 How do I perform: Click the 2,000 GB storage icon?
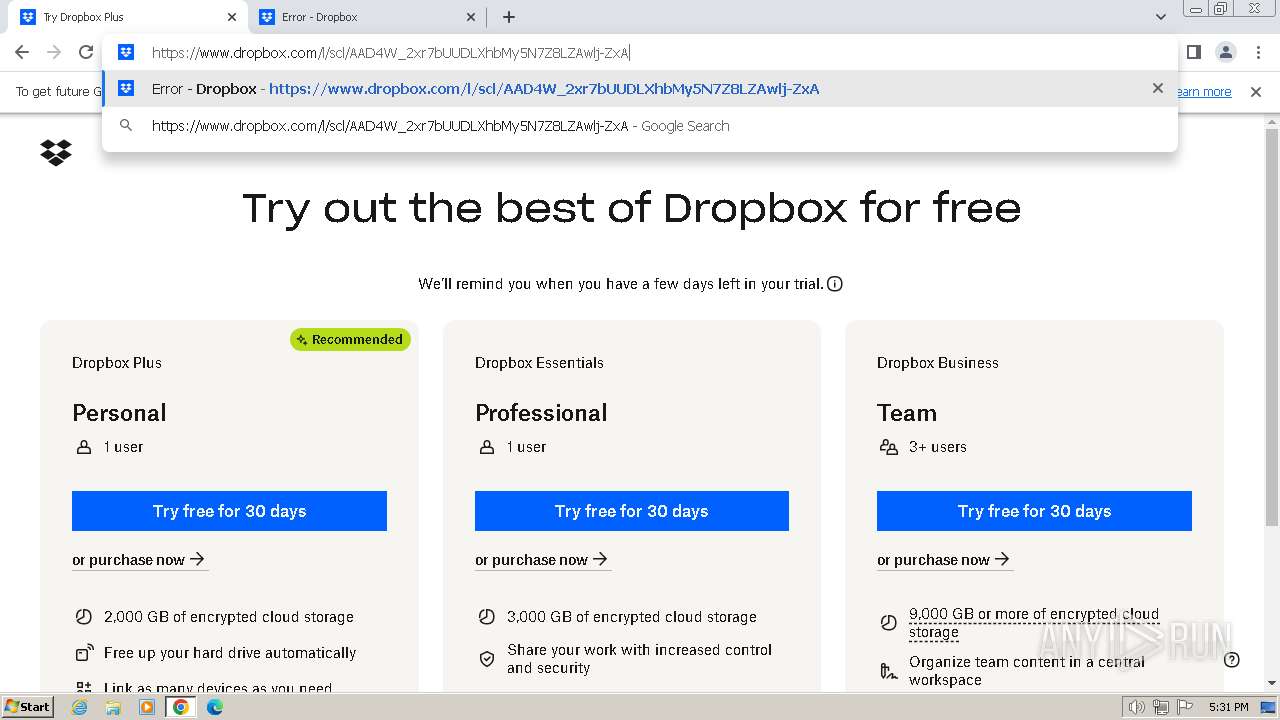pos(84,617)
